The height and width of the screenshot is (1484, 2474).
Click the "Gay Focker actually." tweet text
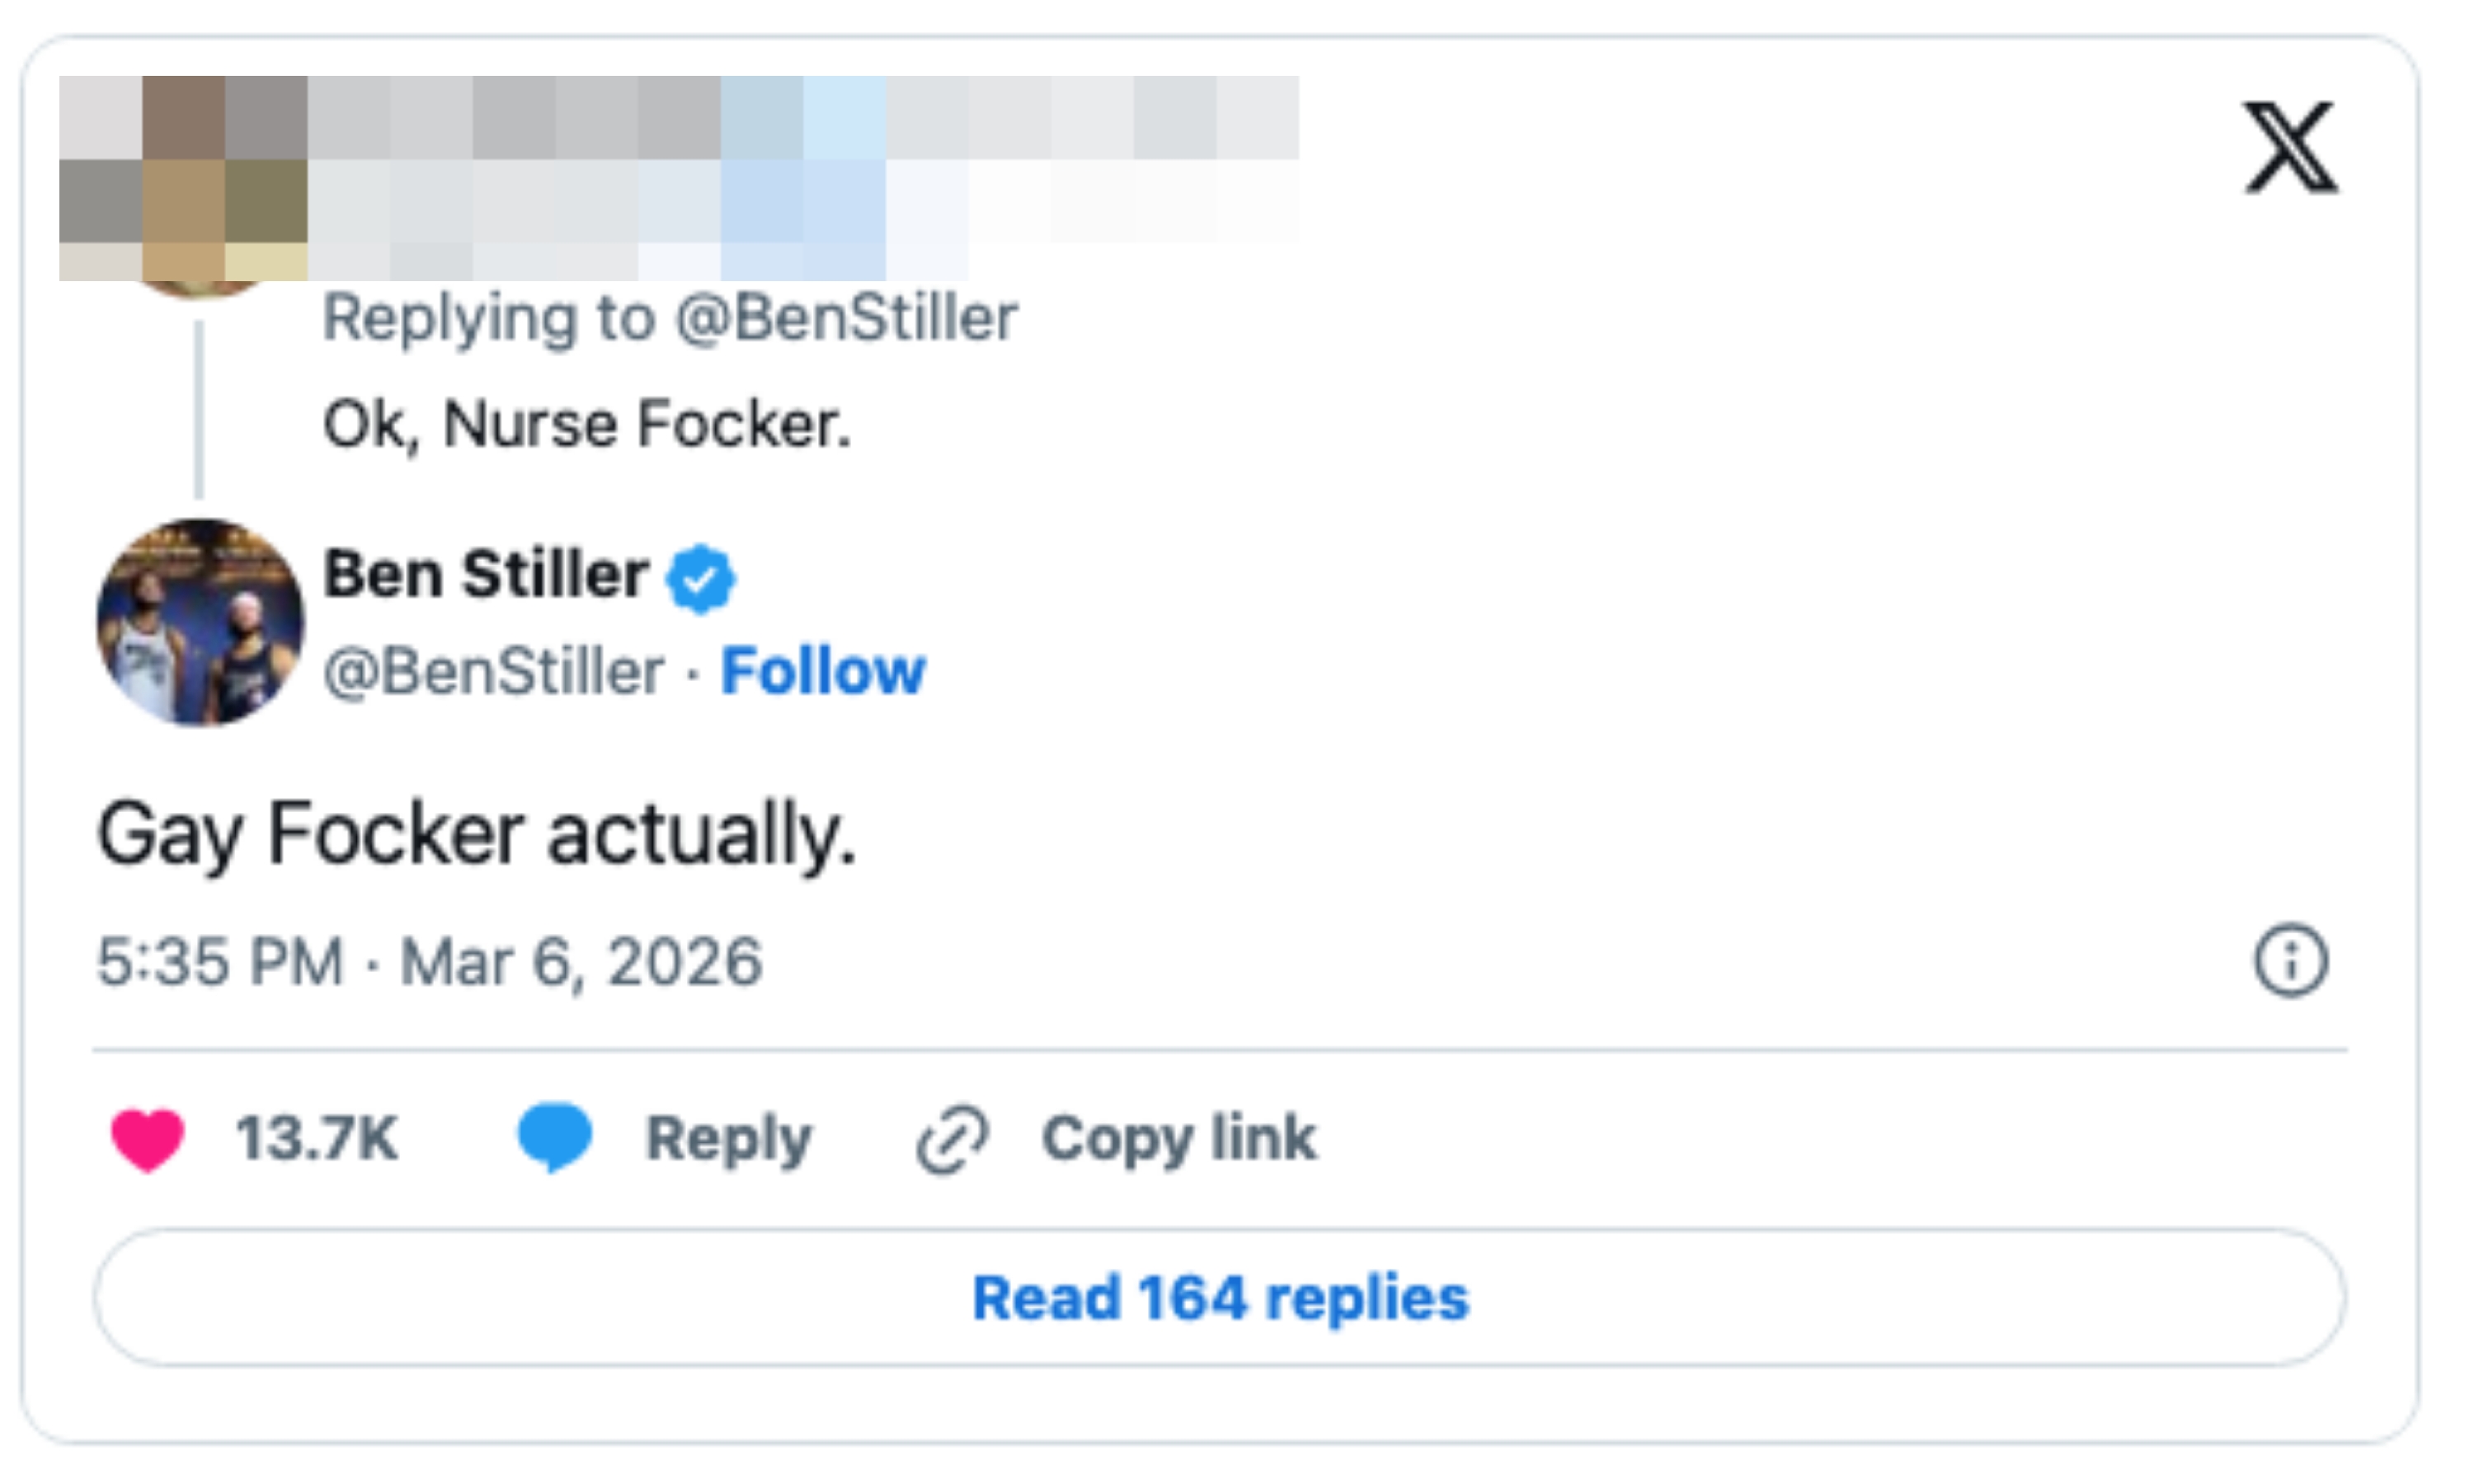click(477, 834)
